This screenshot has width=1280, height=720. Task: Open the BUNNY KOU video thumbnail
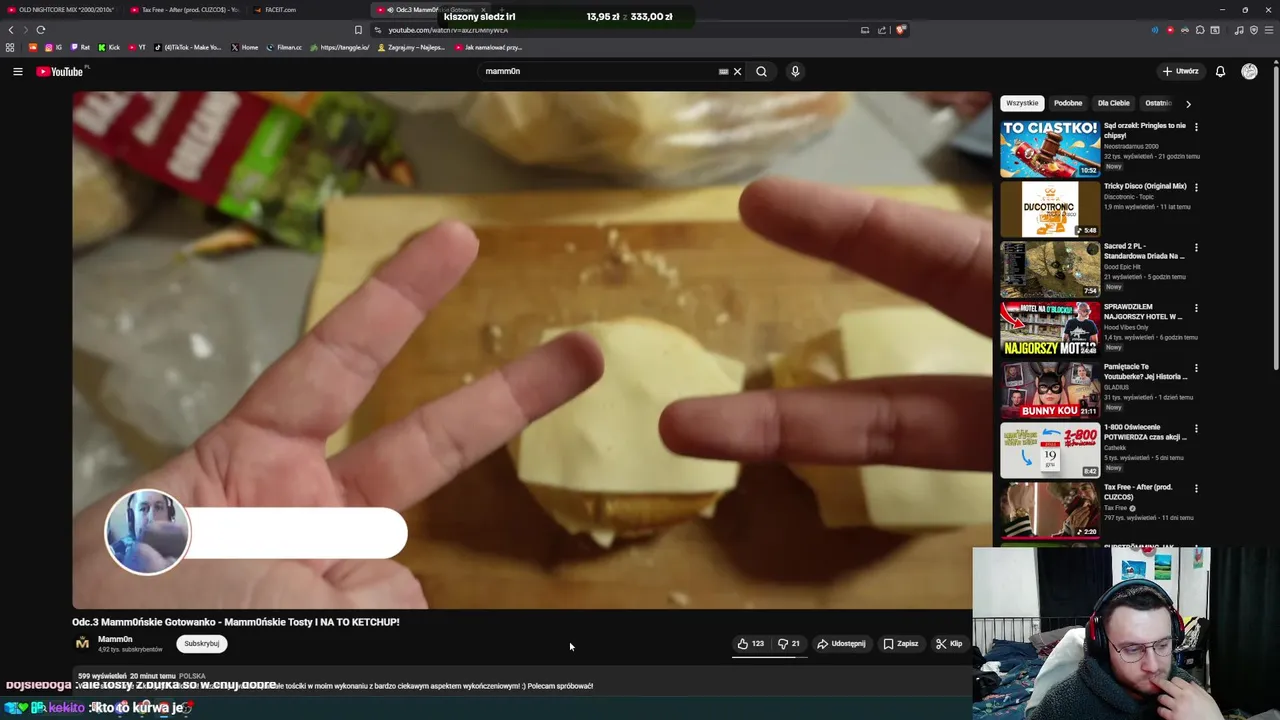(x=1049, y=390)
